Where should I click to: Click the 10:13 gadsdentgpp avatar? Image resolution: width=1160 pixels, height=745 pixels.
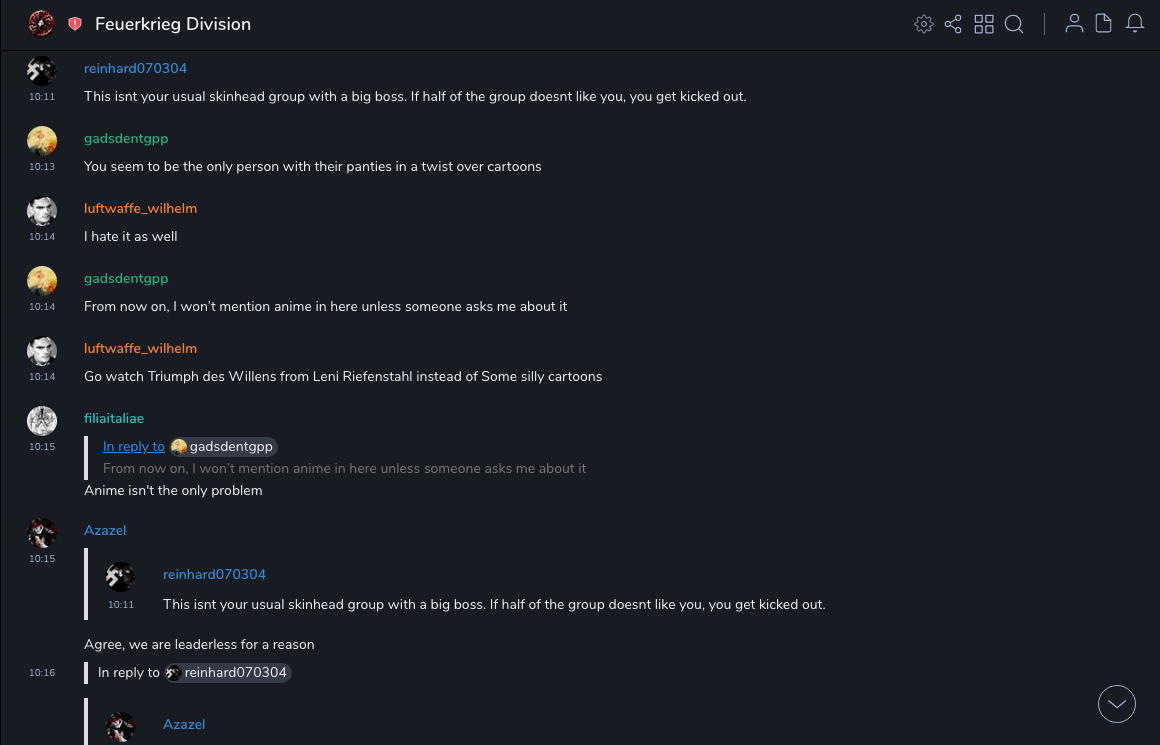click(x=42, y=140)
